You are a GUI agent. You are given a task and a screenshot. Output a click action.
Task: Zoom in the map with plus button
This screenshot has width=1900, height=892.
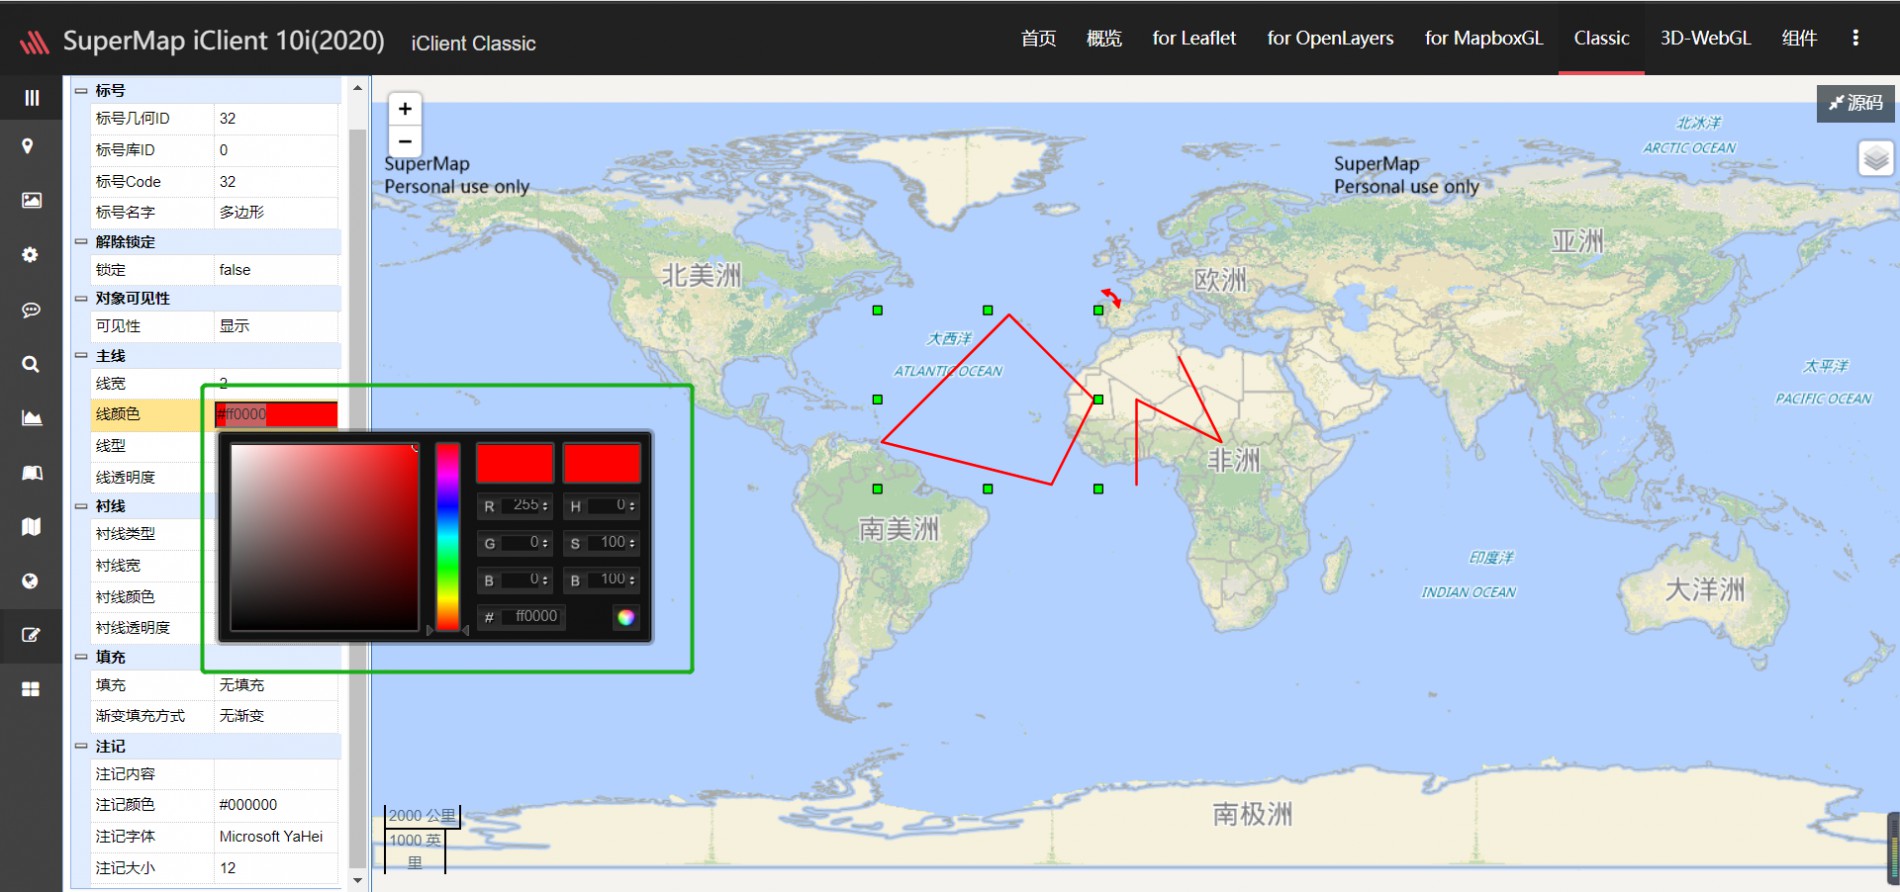[405, 109]
